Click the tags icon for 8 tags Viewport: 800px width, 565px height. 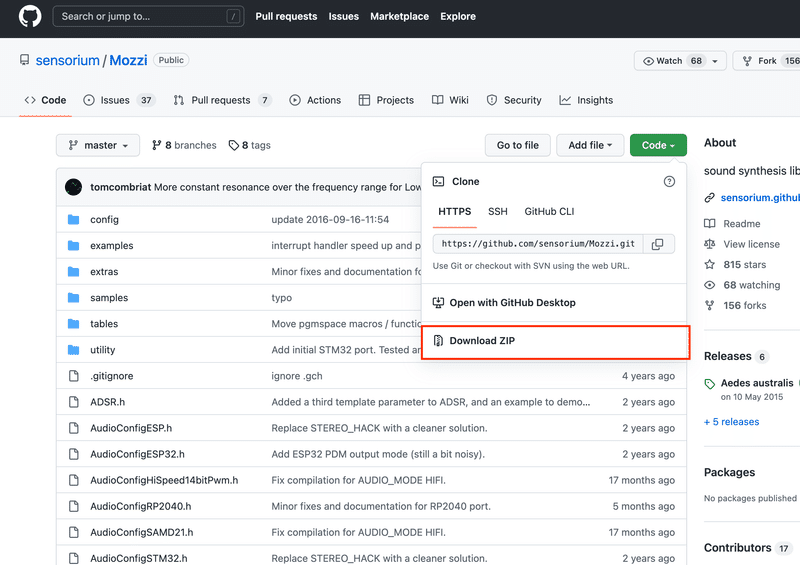[234, 145]
